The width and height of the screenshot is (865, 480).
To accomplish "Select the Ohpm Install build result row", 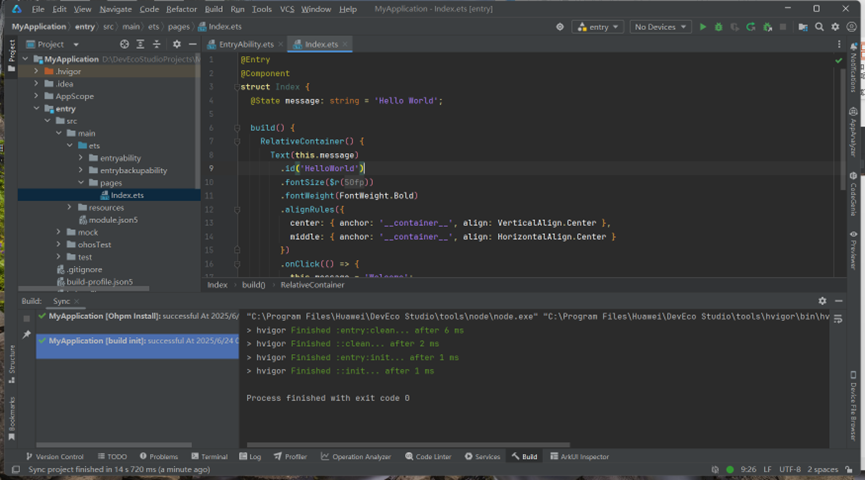I will 137,316.
